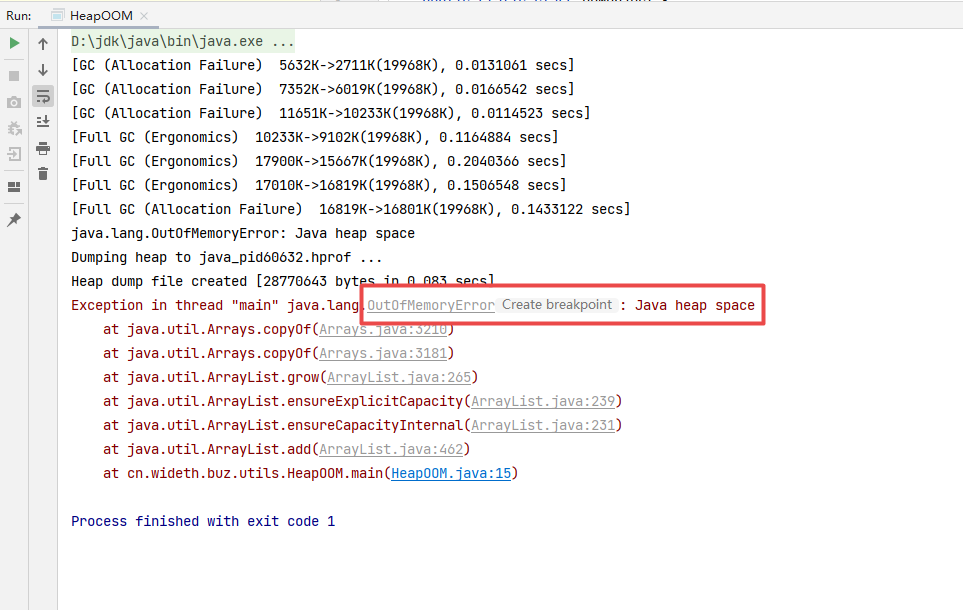
Task: Click the 'Run:' tool window label
Action: pyautogui.click(x=18, y=16)
